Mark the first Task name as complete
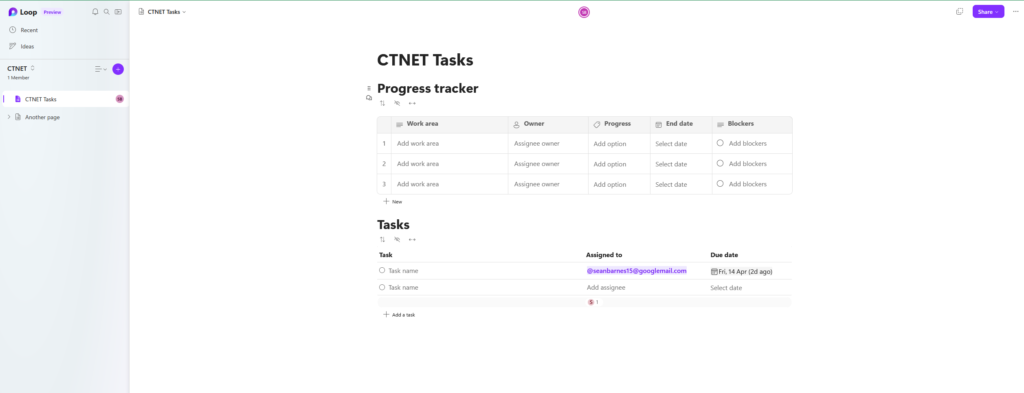Viewport: 1024px width, 393px height. tap(382, 270)
